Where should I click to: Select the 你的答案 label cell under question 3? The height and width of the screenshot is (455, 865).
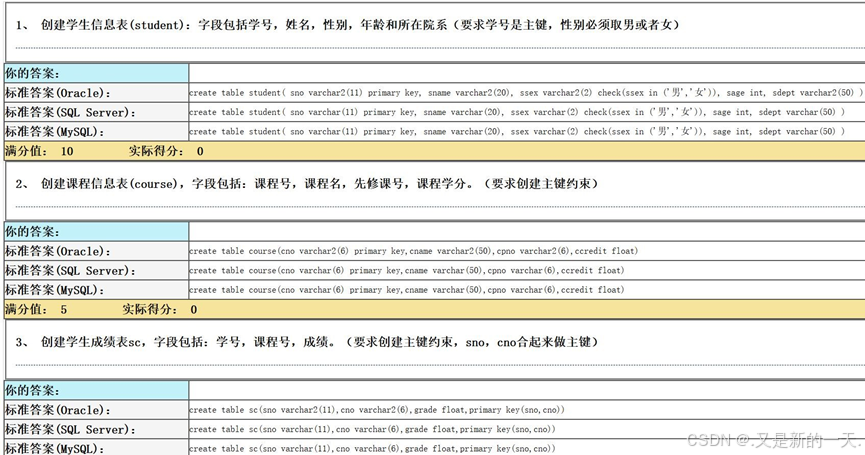click(x=96, y=389)
